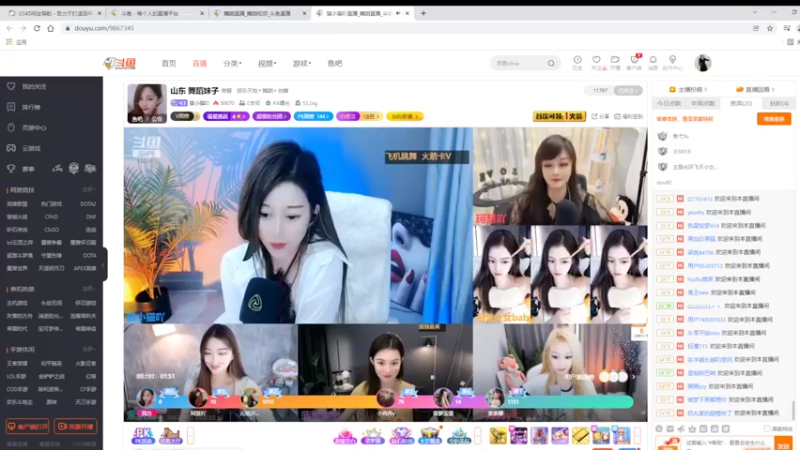Click the 福利签到 check-in icon
800x450 pixels.
click(628, 116)
